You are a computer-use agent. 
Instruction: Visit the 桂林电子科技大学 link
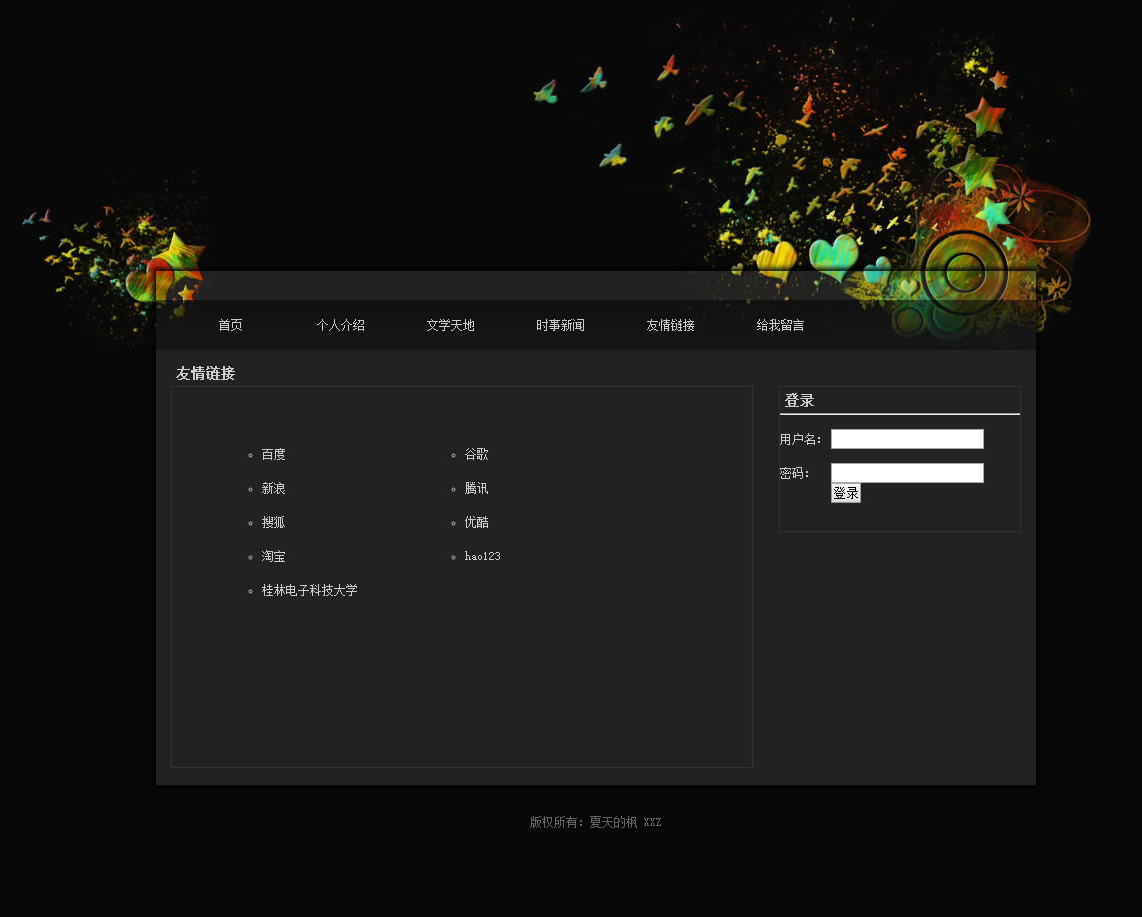click(x=309, y=590)
